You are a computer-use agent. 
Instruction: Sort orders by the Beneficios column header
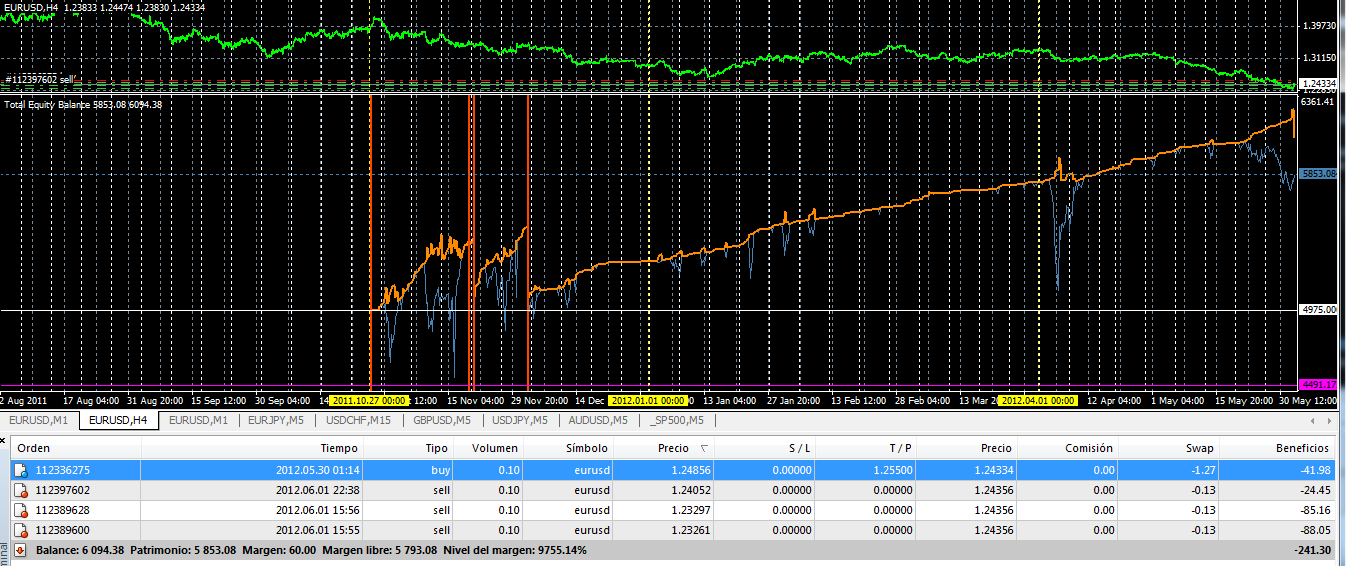[1300, 449]
